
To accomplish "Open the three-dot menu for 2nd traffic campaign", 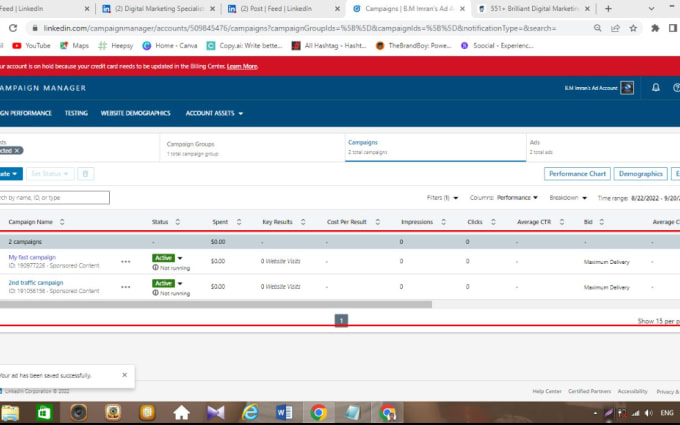I will [x=126, y=287].
